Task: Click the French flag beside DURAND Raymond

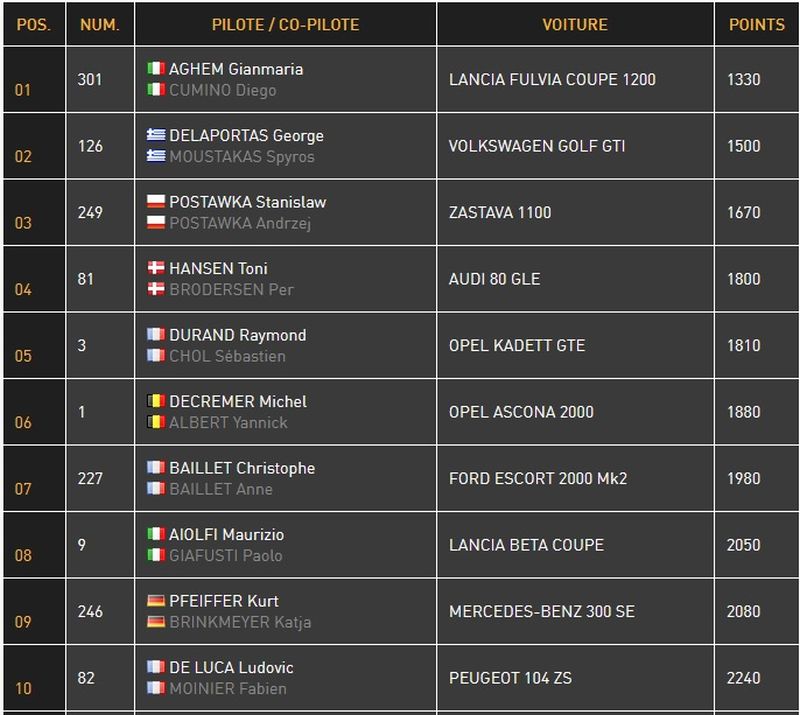Action: (x=155, y=335)
